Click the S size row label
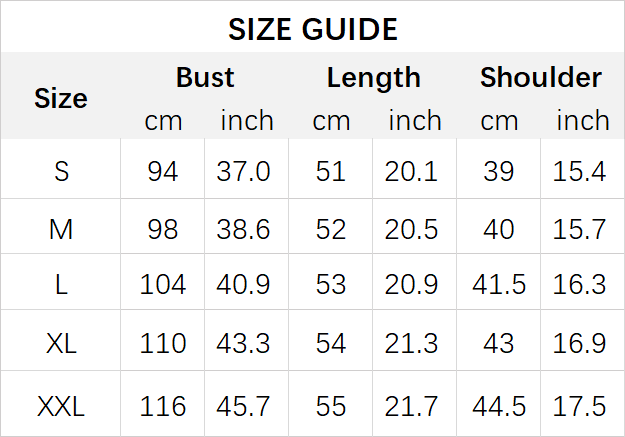Viewport: 625px width, 437px height. [x=61, y=172]
